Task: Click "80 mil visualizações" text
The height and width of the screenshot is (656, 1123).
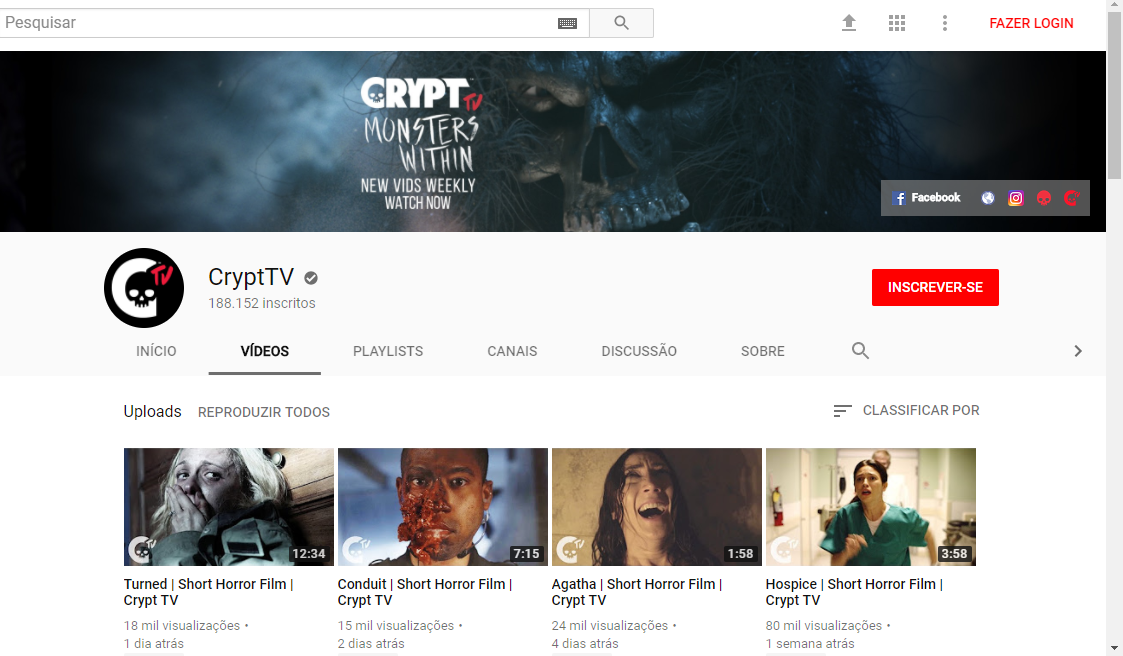Action: pos(824,625)
